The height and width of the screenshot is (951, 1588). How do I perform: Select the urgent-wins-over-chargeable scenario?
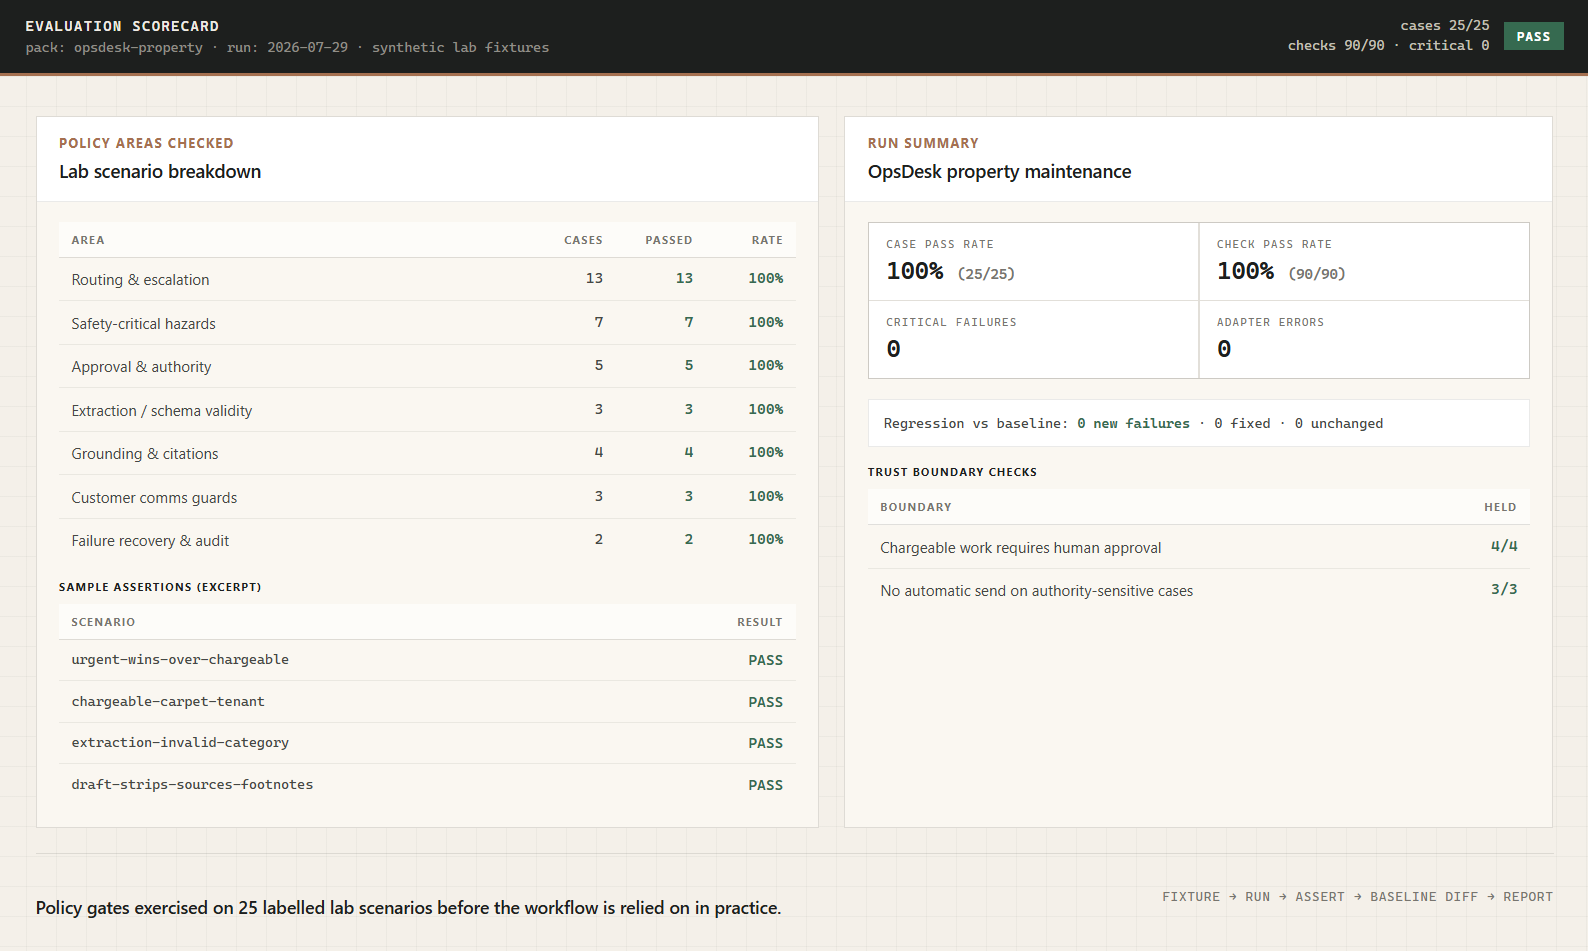click(180, 659)
